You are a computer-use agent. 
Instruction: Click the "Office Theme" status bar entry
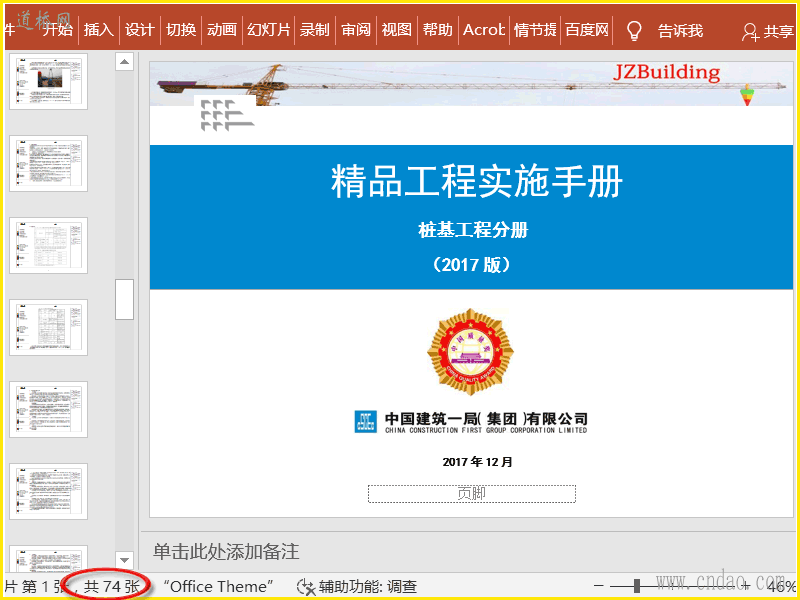tap(218, 587)
